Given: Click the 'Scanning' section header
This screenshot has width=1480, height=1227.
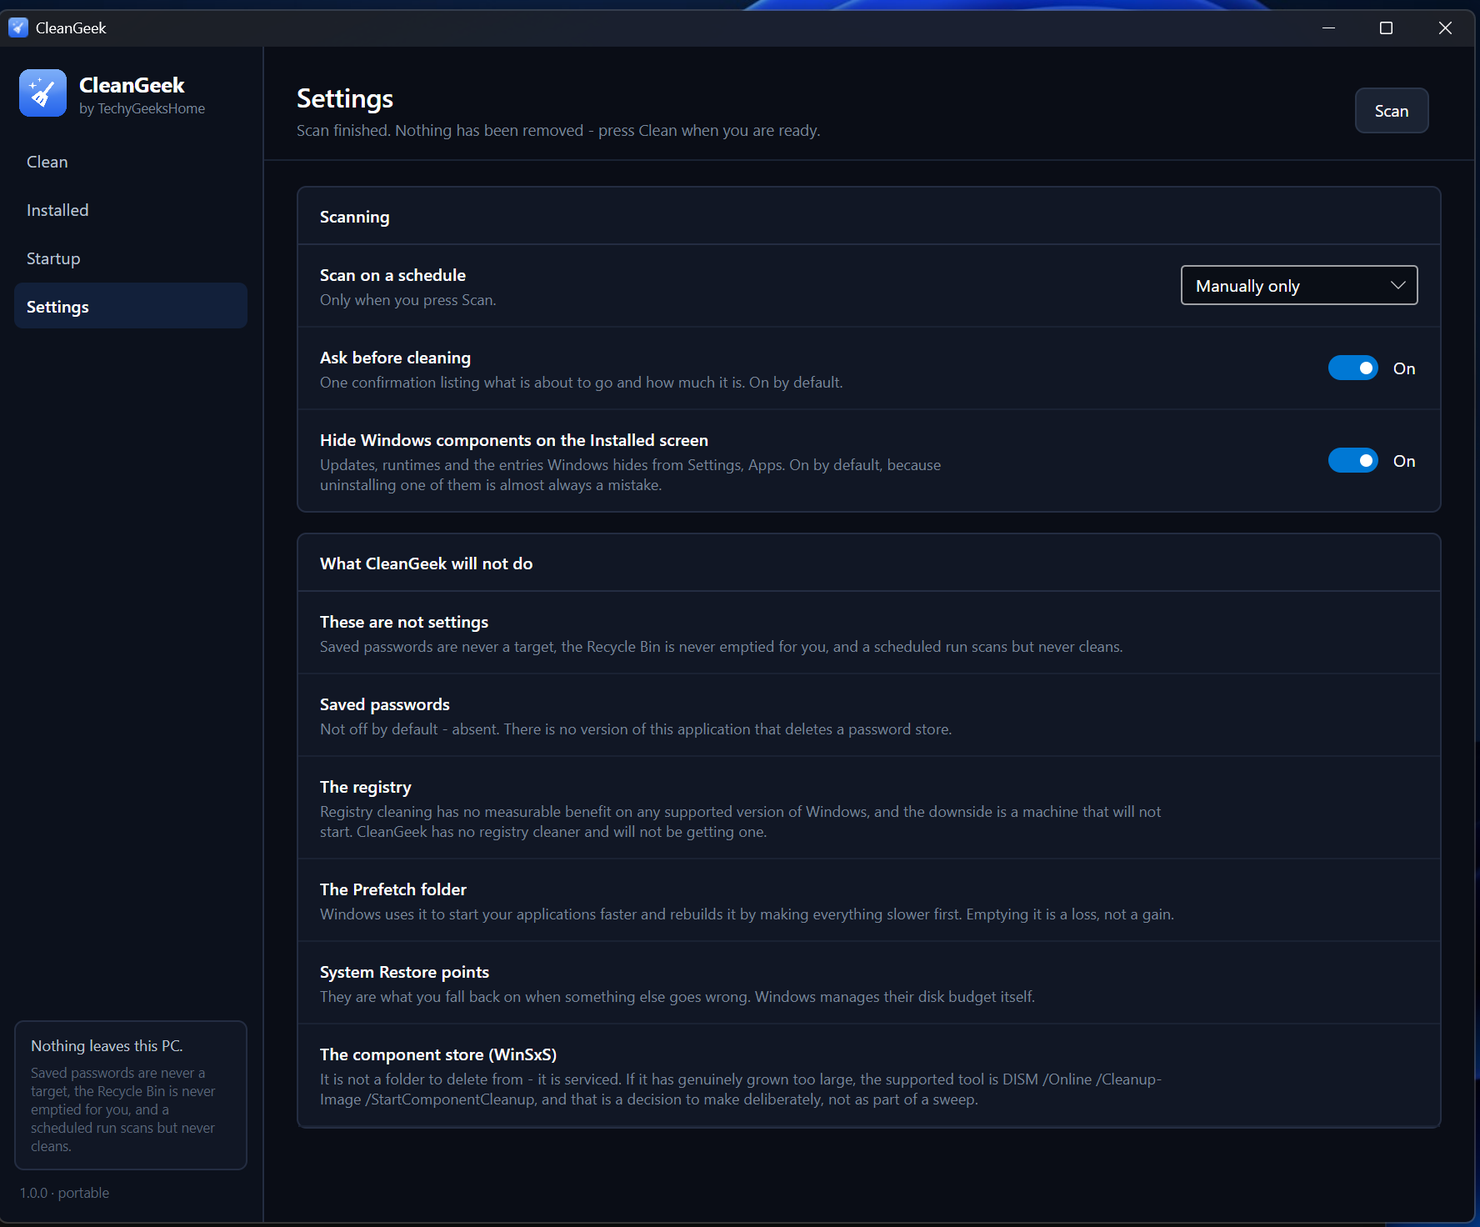Looking at the screenshot, I should (355, 217).
